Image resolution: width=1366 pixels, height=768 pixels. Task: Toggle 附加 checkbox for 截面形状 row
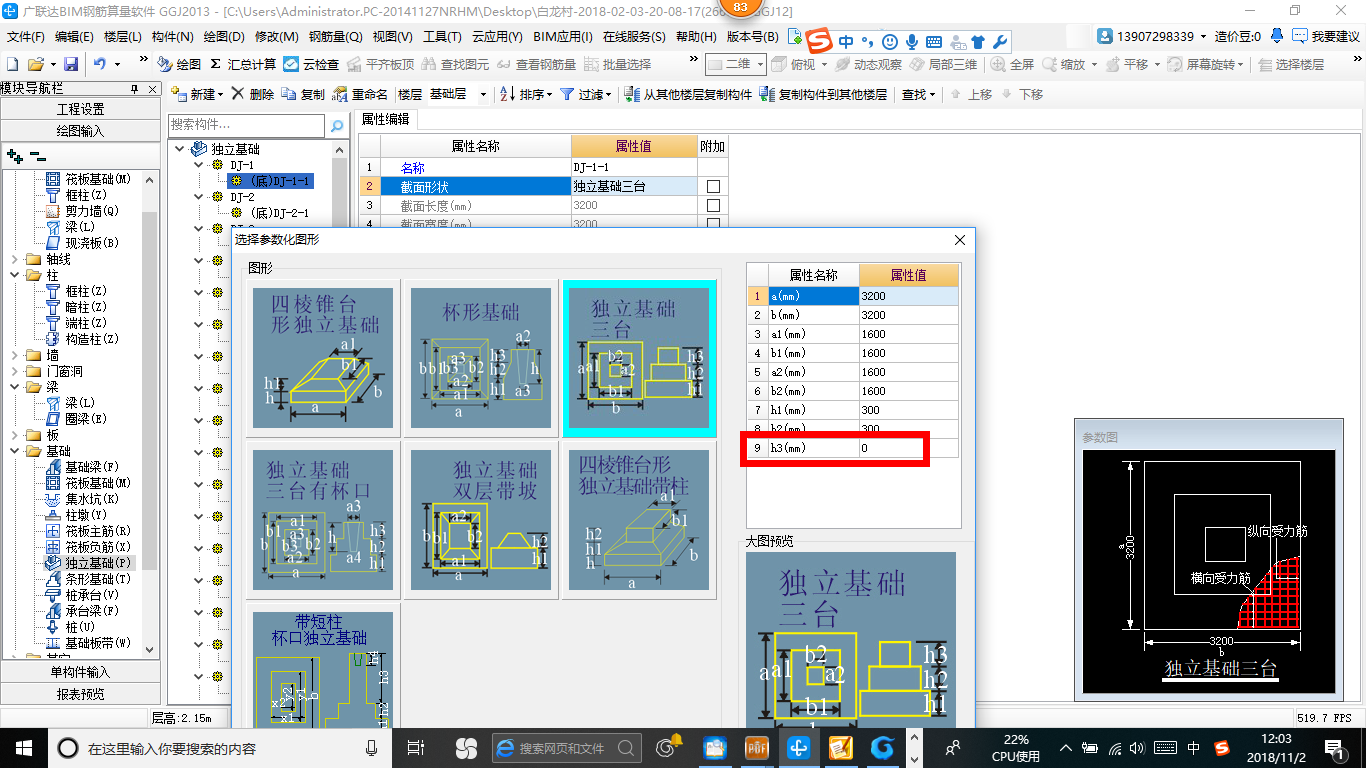pos(713,187)
